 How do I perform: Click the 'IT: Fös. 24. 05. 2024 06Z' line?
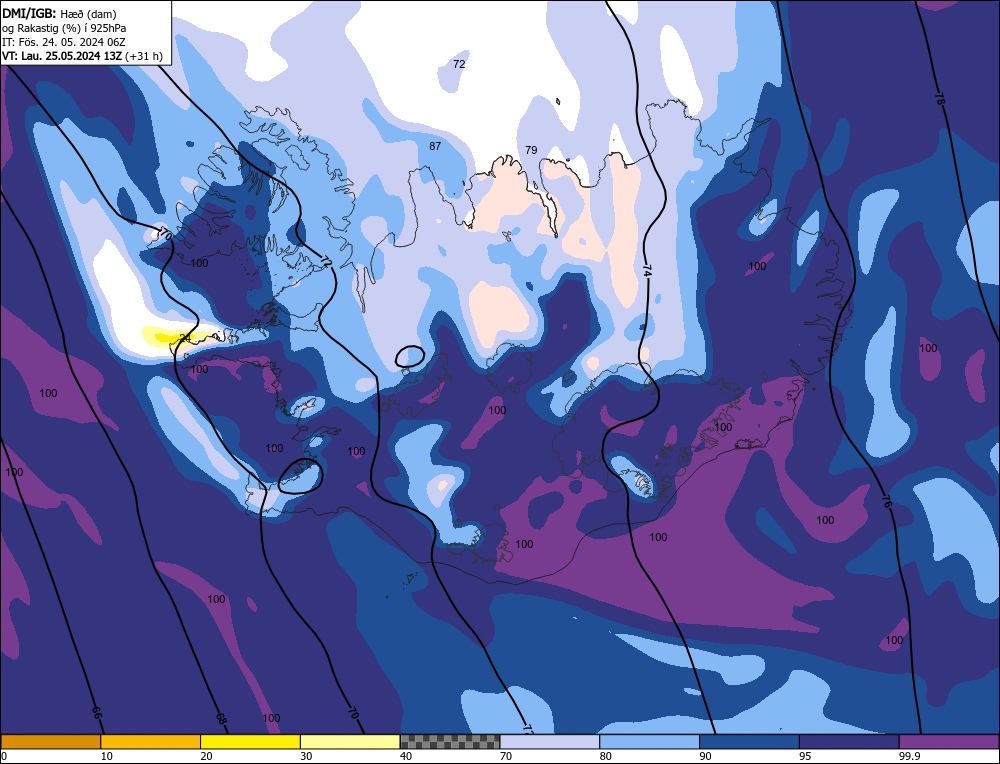pyautogui.click(x=64, y=42)
